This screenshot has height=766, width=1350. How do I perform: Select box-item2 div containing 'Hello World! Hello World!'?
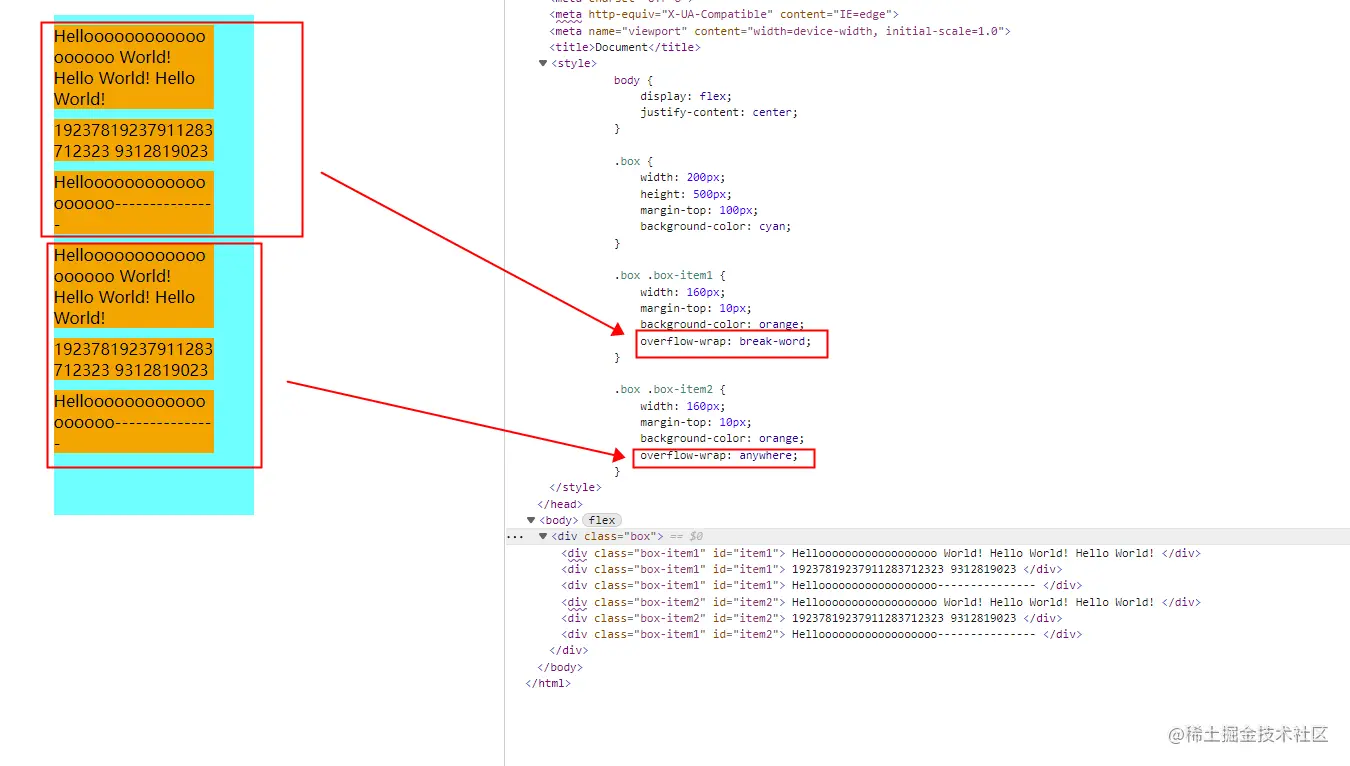coord(881,602)
